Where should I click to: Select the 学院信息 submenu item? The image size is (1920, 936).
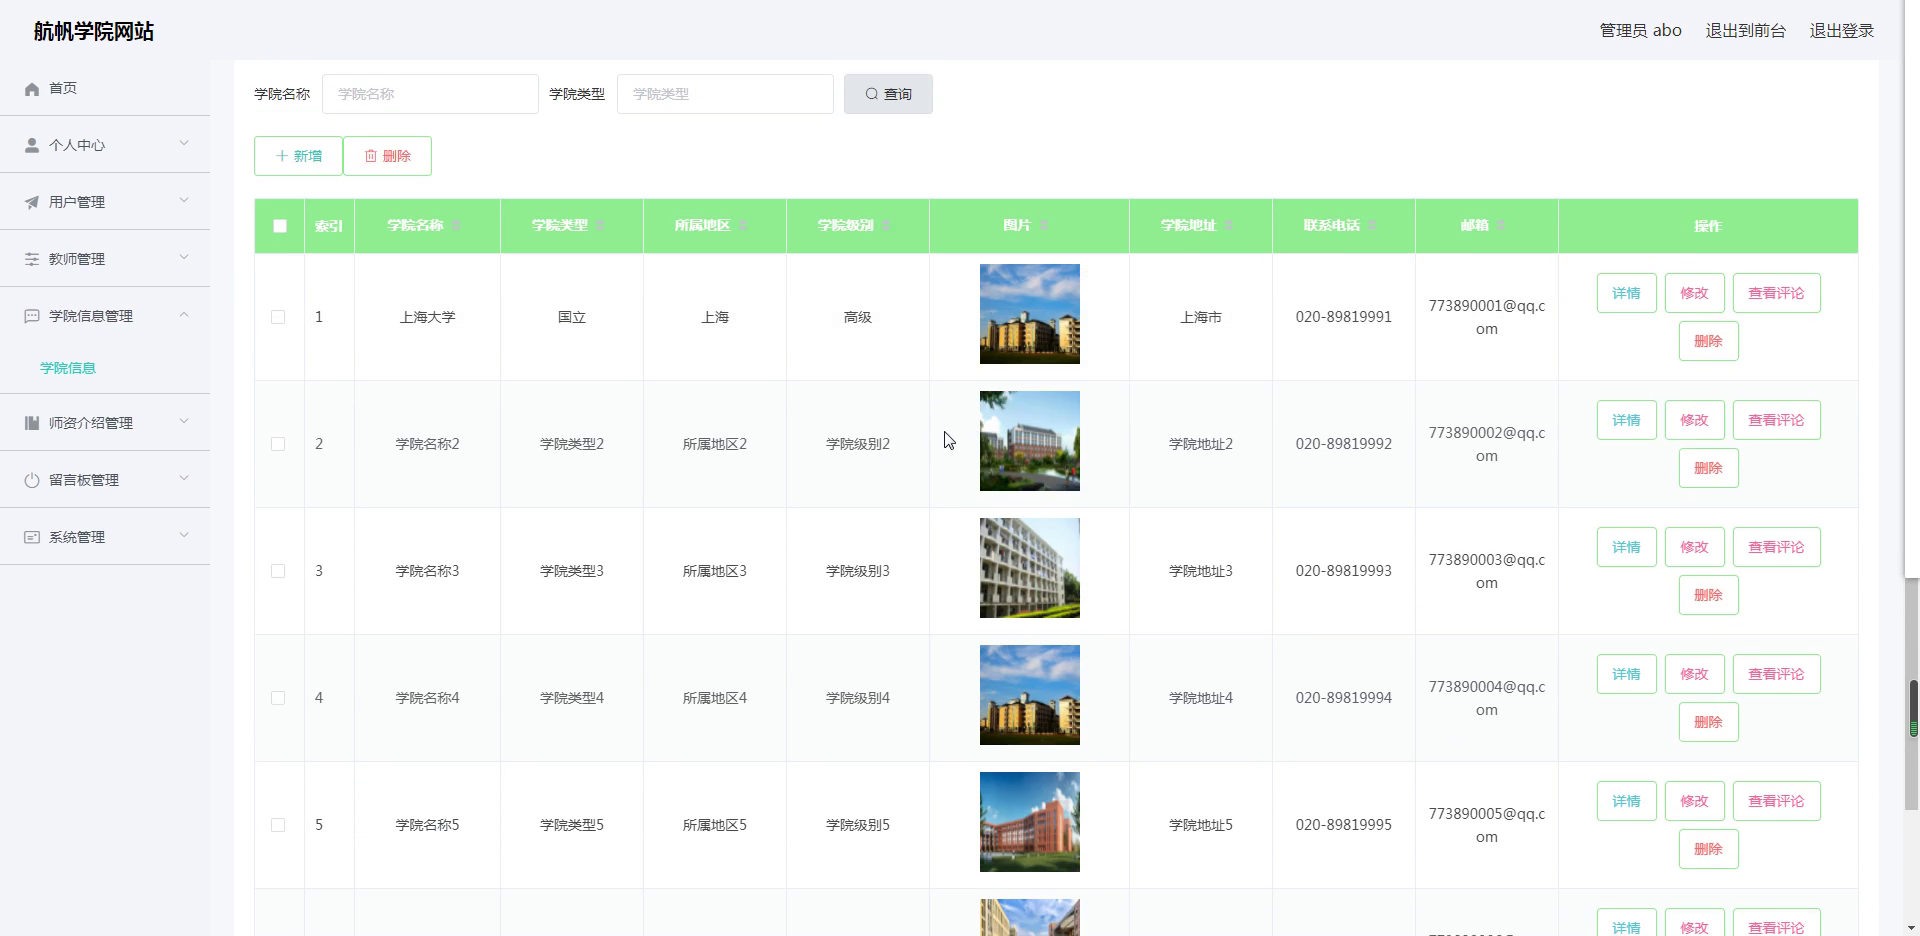[x=68, y=368]
